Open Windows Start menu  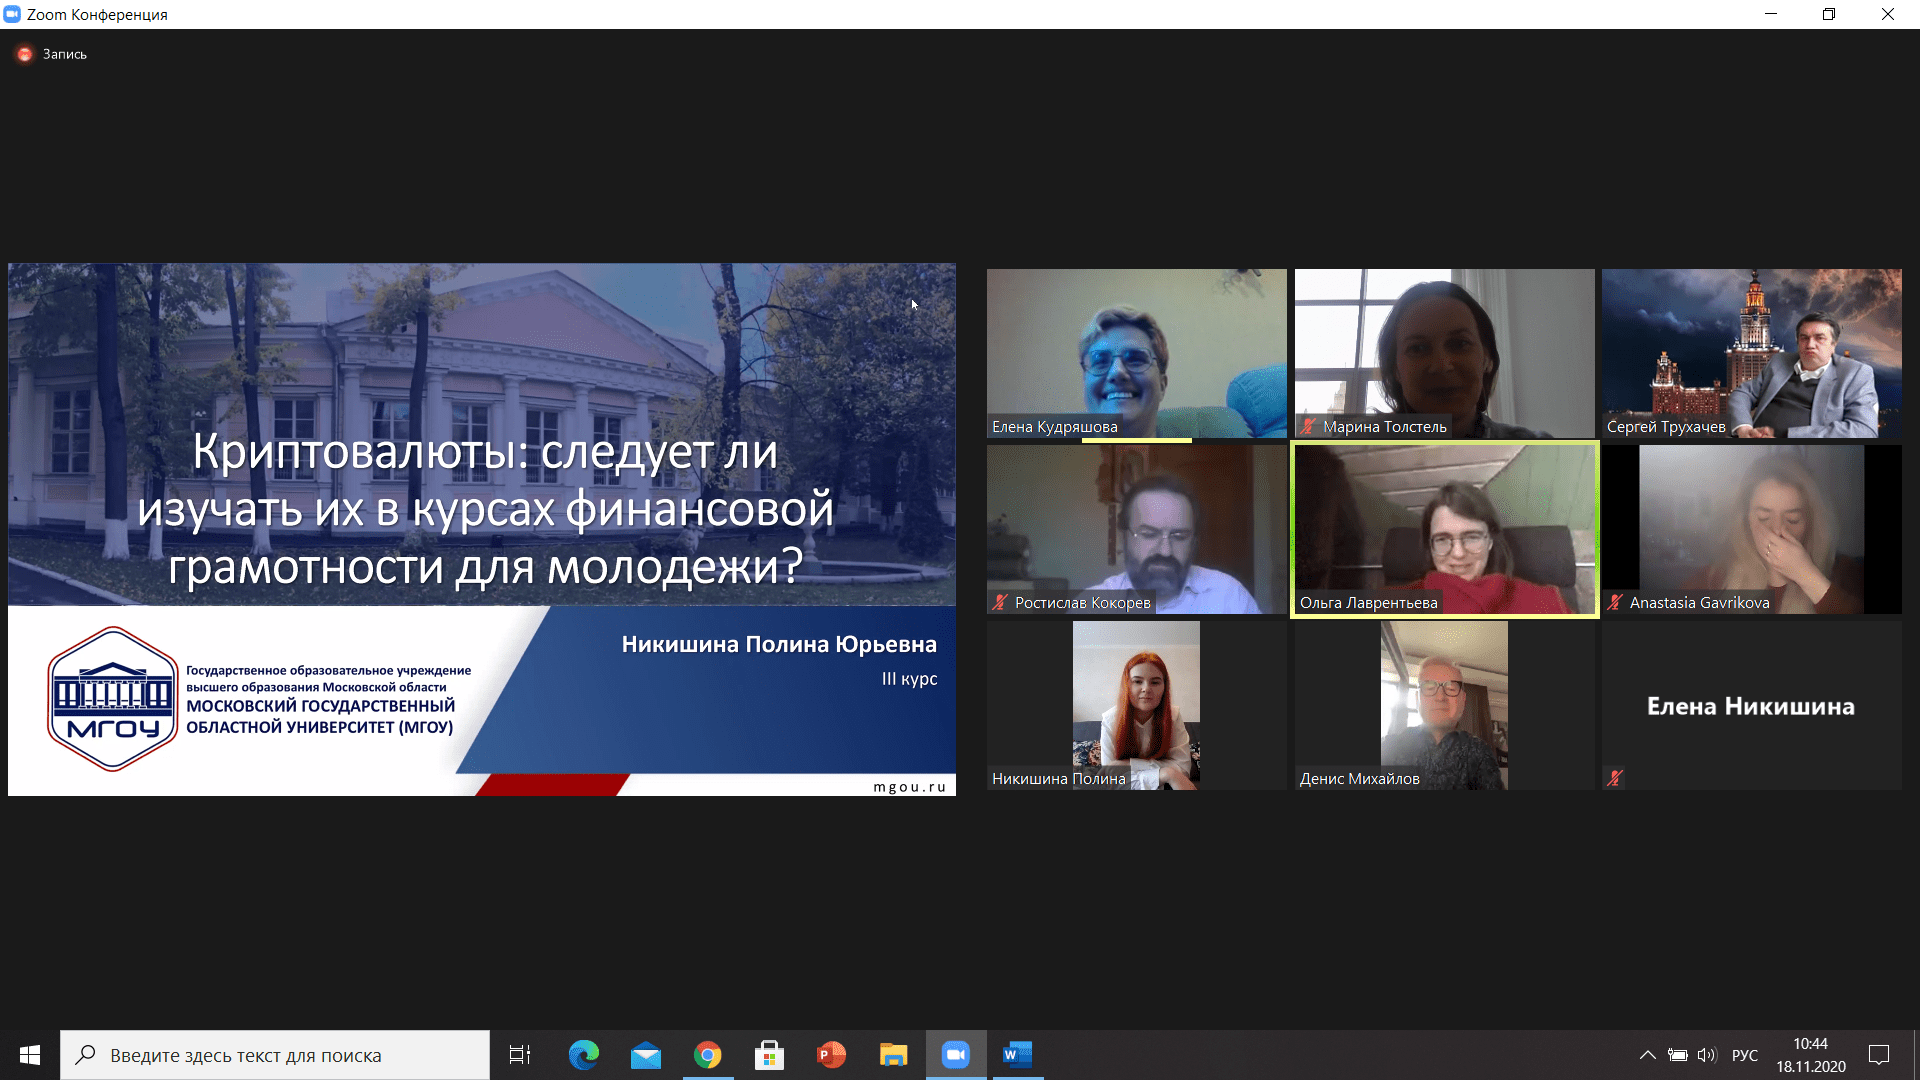[x=30, y=1055]
